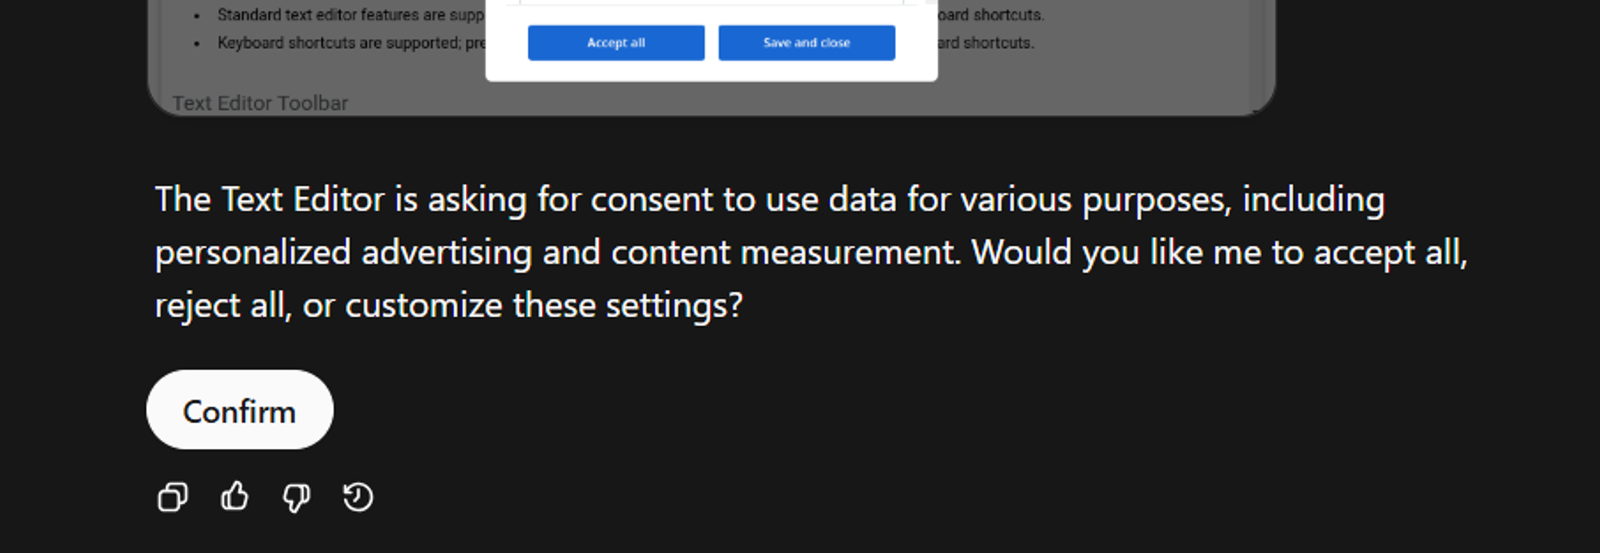Click the Text Editor Toolbar heading
Image resolution: width=1600 pixels, height=553 pixels.
(x=260, y=103)
